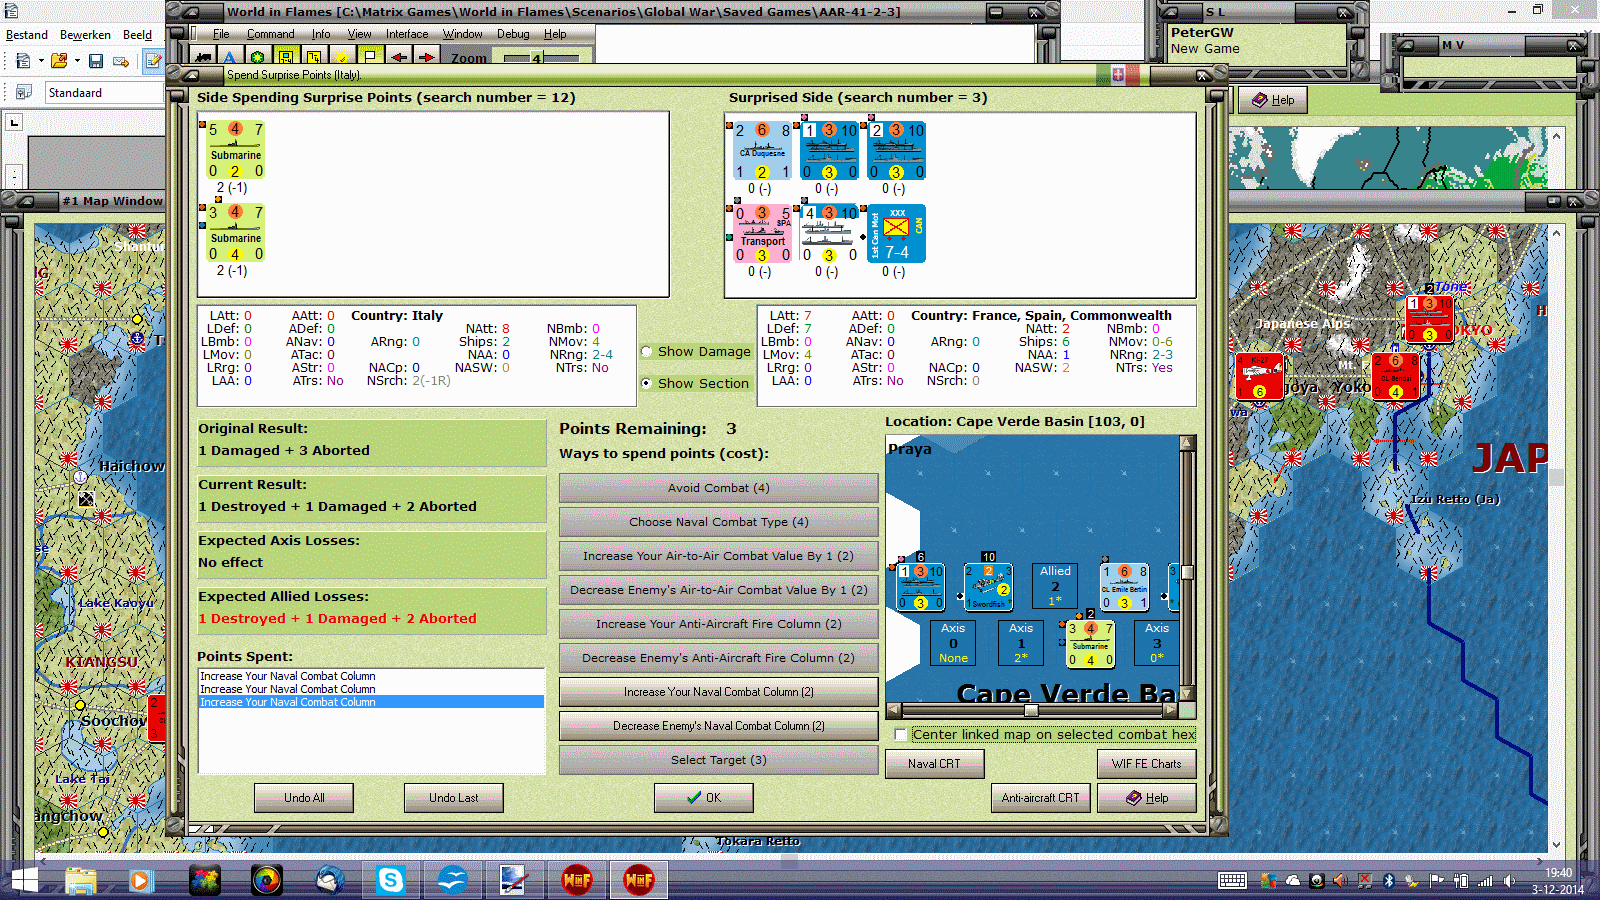This screenshot has height=900, width=1600.
Task: Confirm with the OK button
Action: [x=704, y=798]
